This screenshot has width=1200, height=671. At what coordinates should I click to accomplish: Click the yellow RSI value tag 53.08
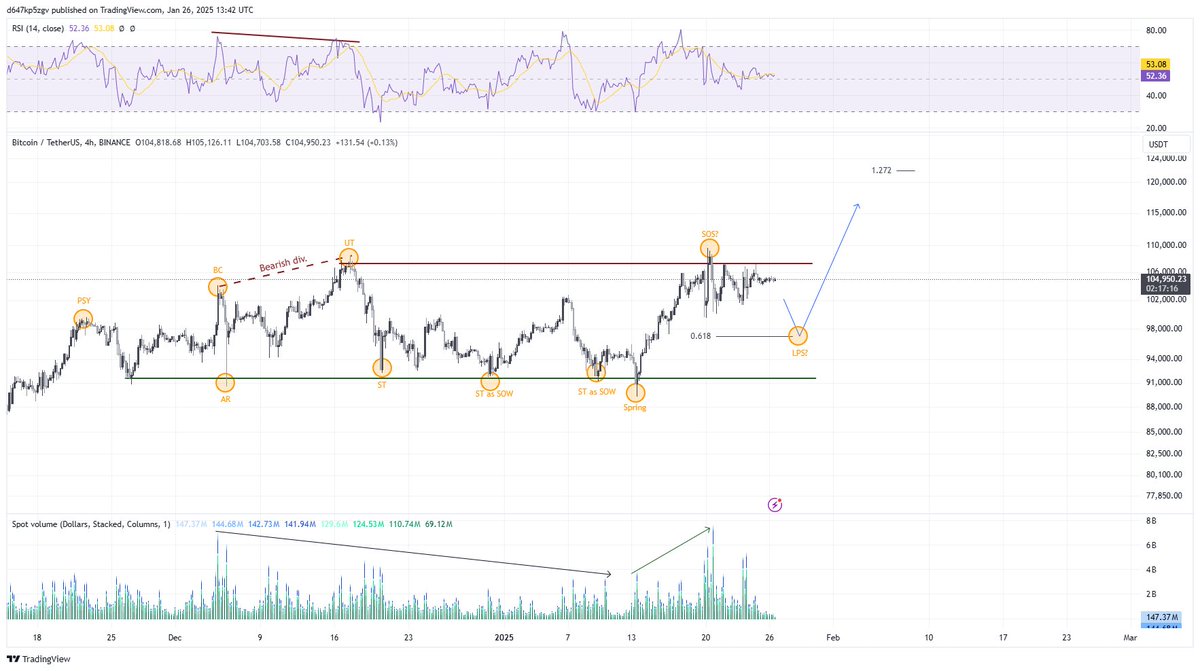[x=1156, y=63]
